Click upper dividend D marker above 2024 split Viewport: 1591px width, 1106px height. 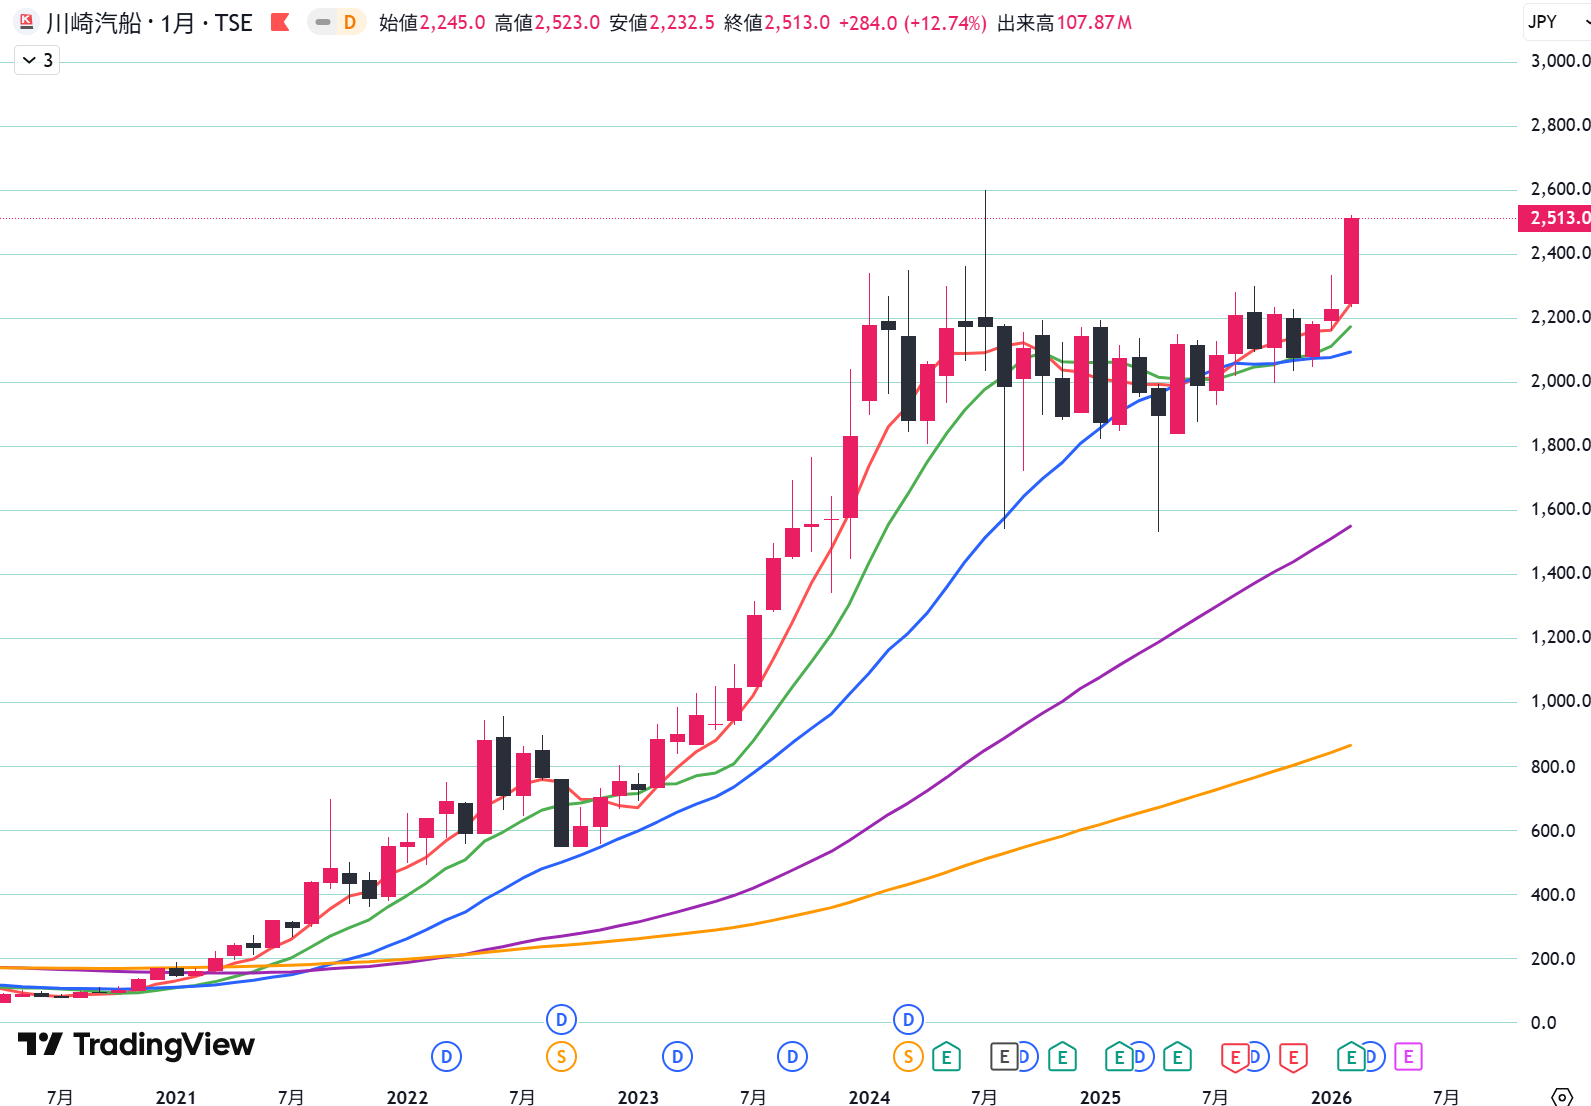(x=908, y=1020)
